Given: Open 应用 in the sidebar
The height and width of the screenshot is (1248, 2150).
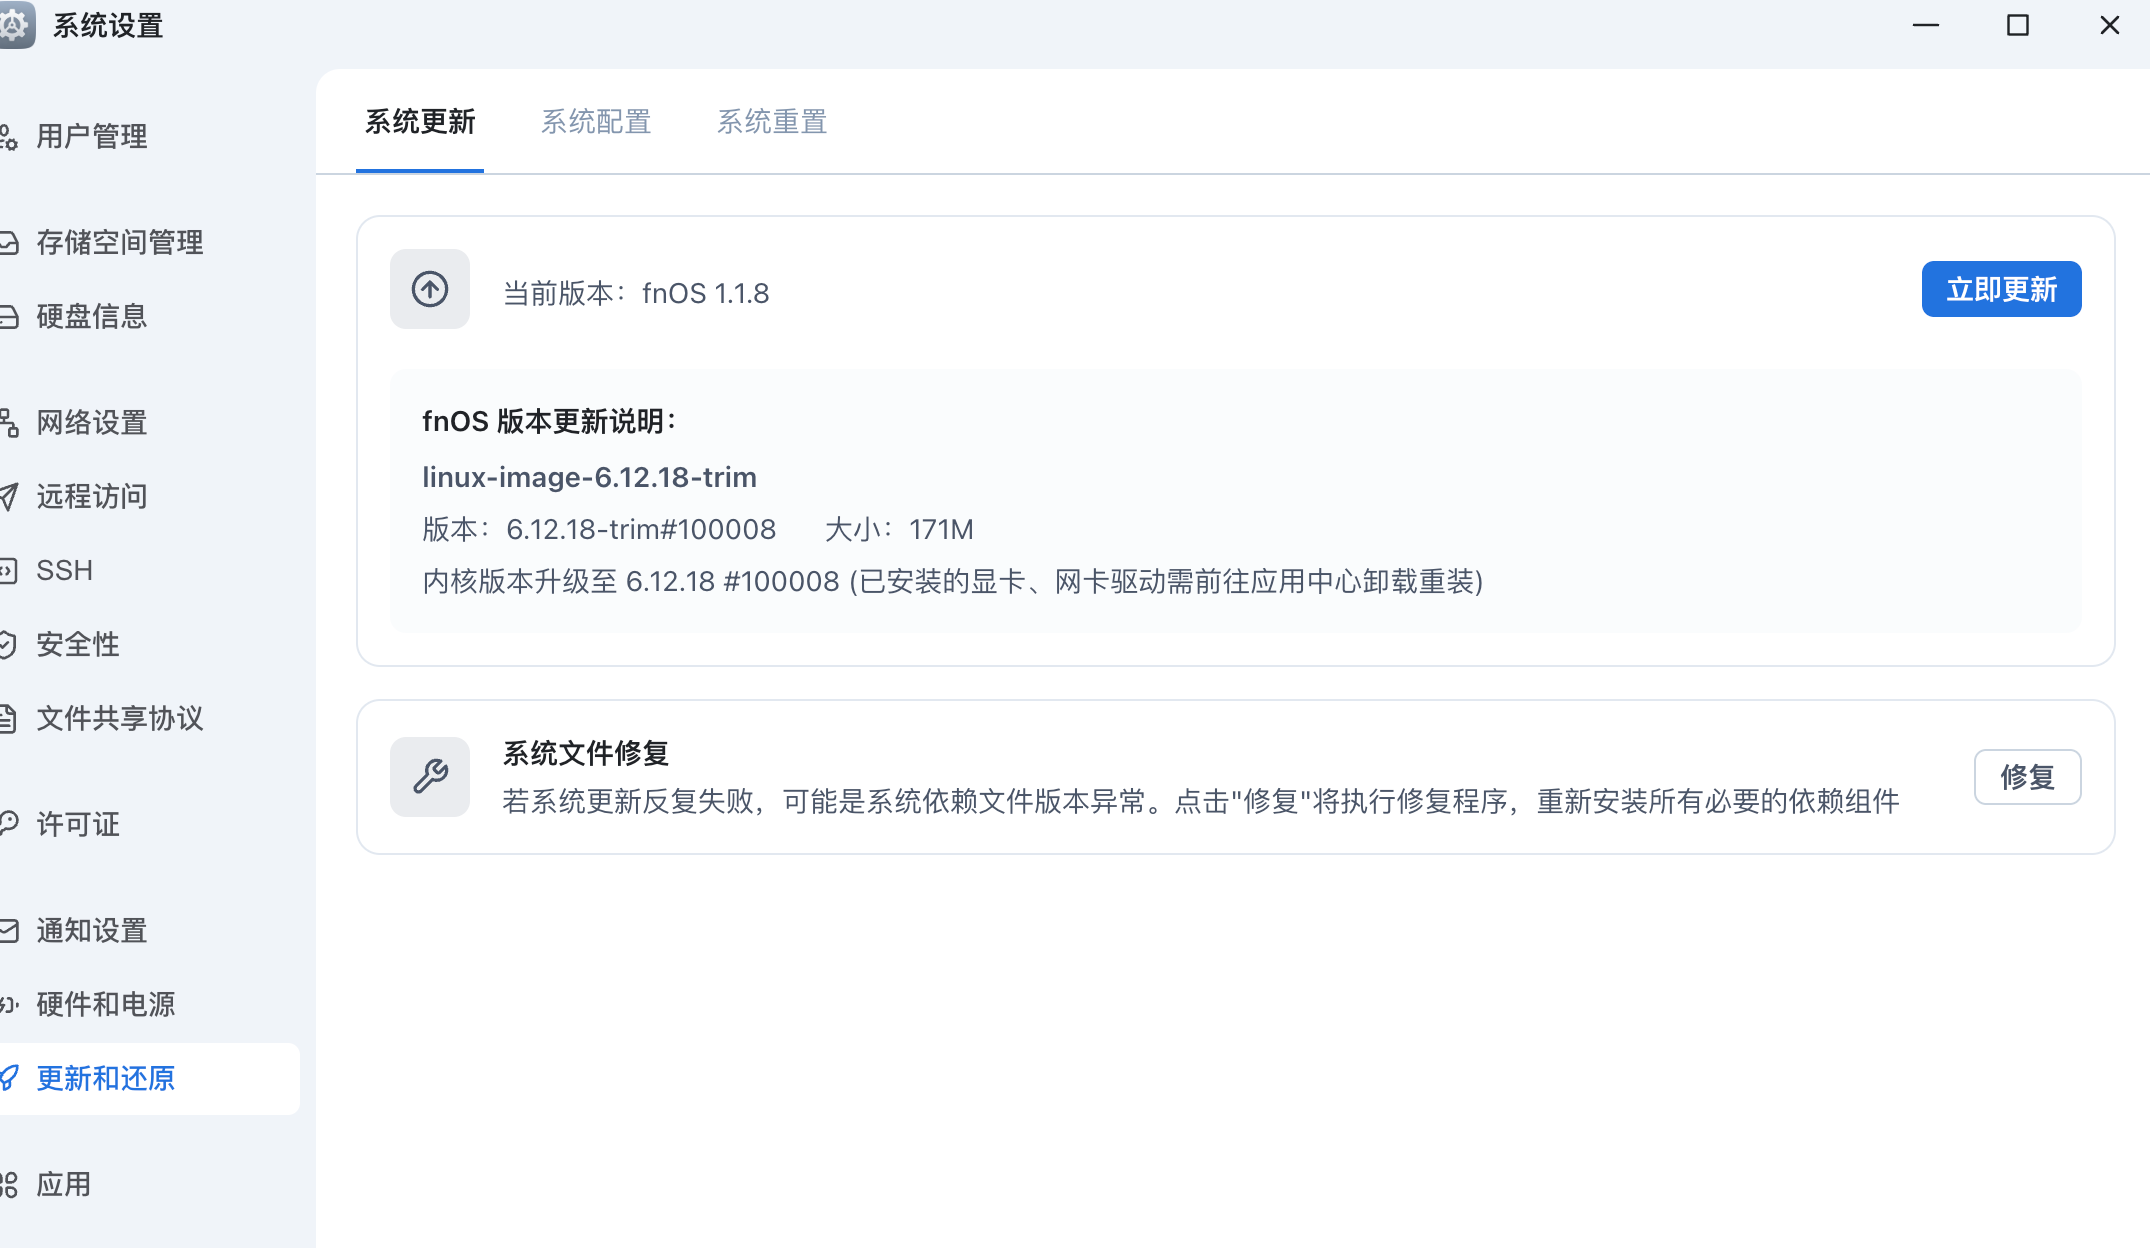Looking at the screenshot, I should (64, 1184).
